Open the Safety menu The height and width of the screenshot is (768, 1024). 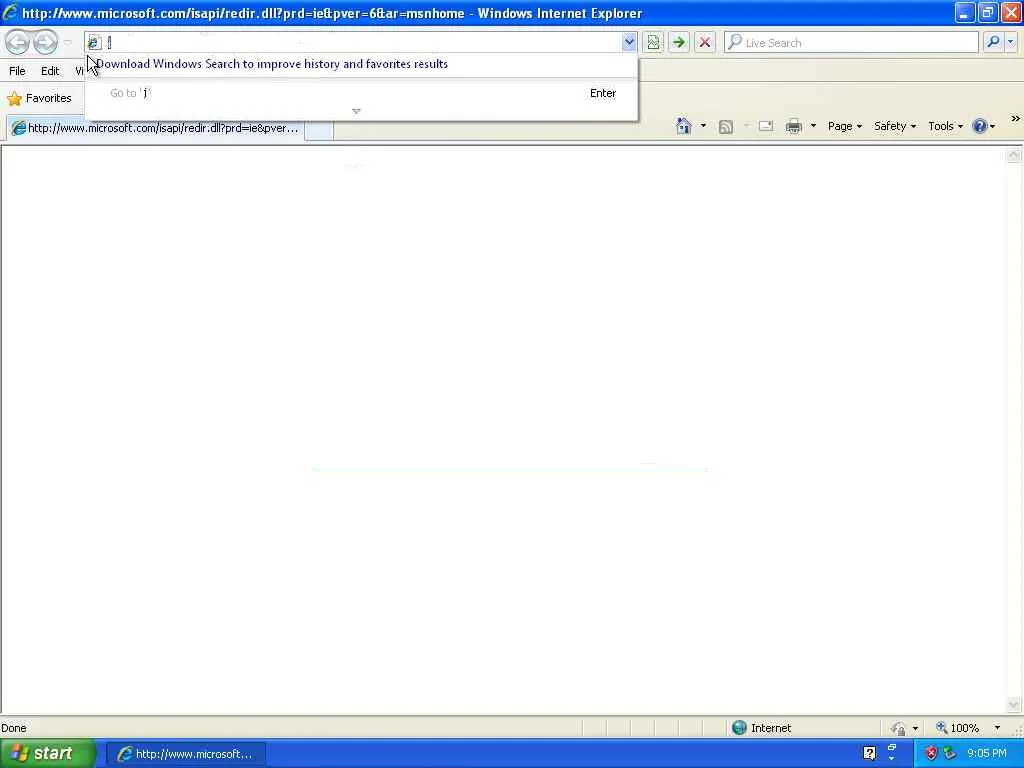[x=895, y=126]
